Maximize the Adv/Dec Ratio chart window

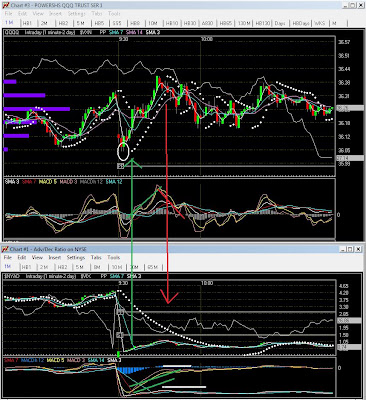point(350,249)
